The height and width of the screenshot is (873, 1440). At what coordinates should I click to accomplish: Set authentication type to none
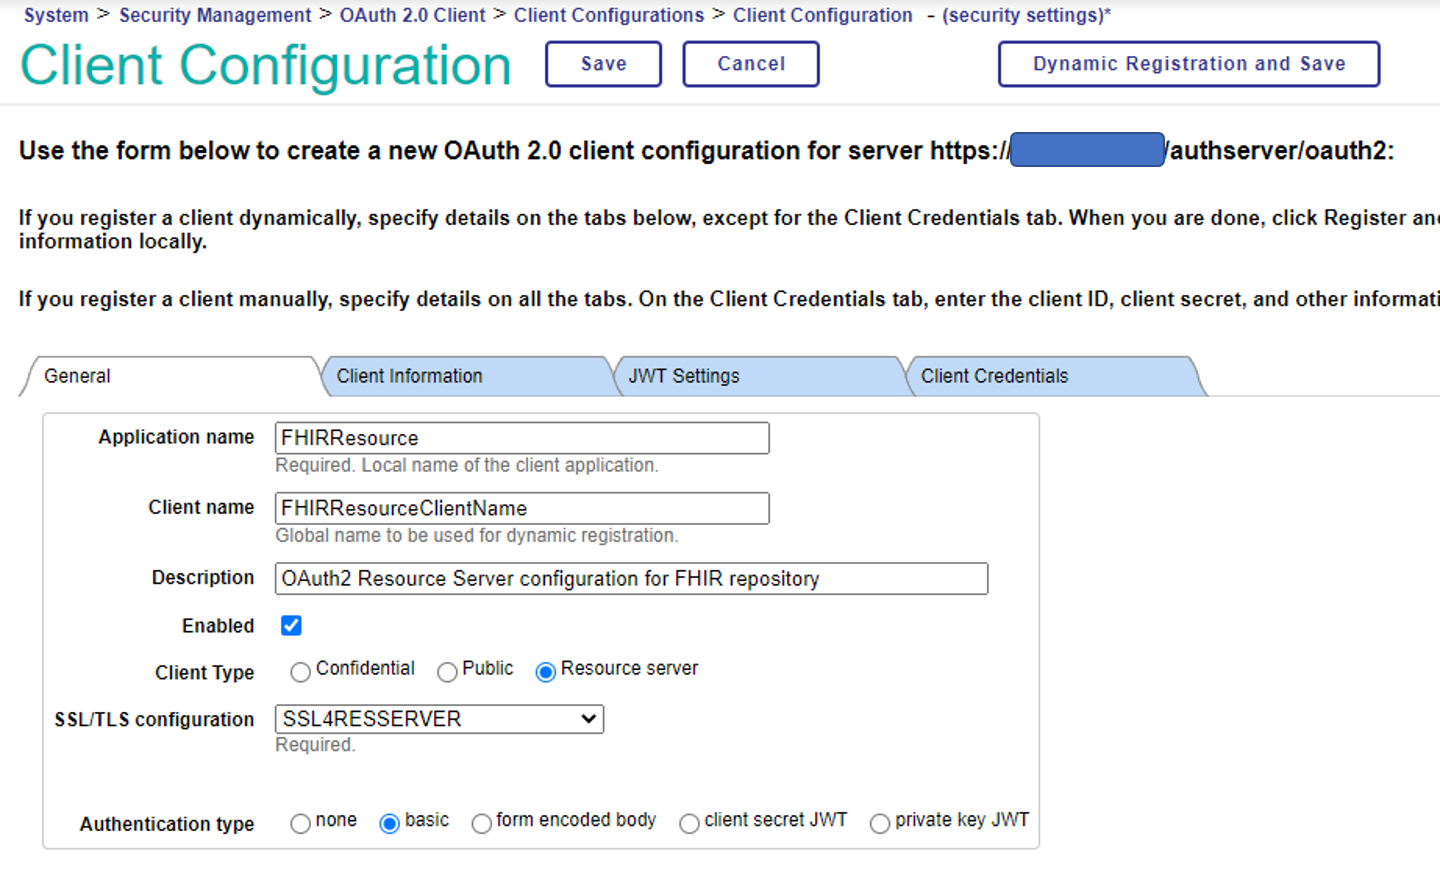coord(300,824)
